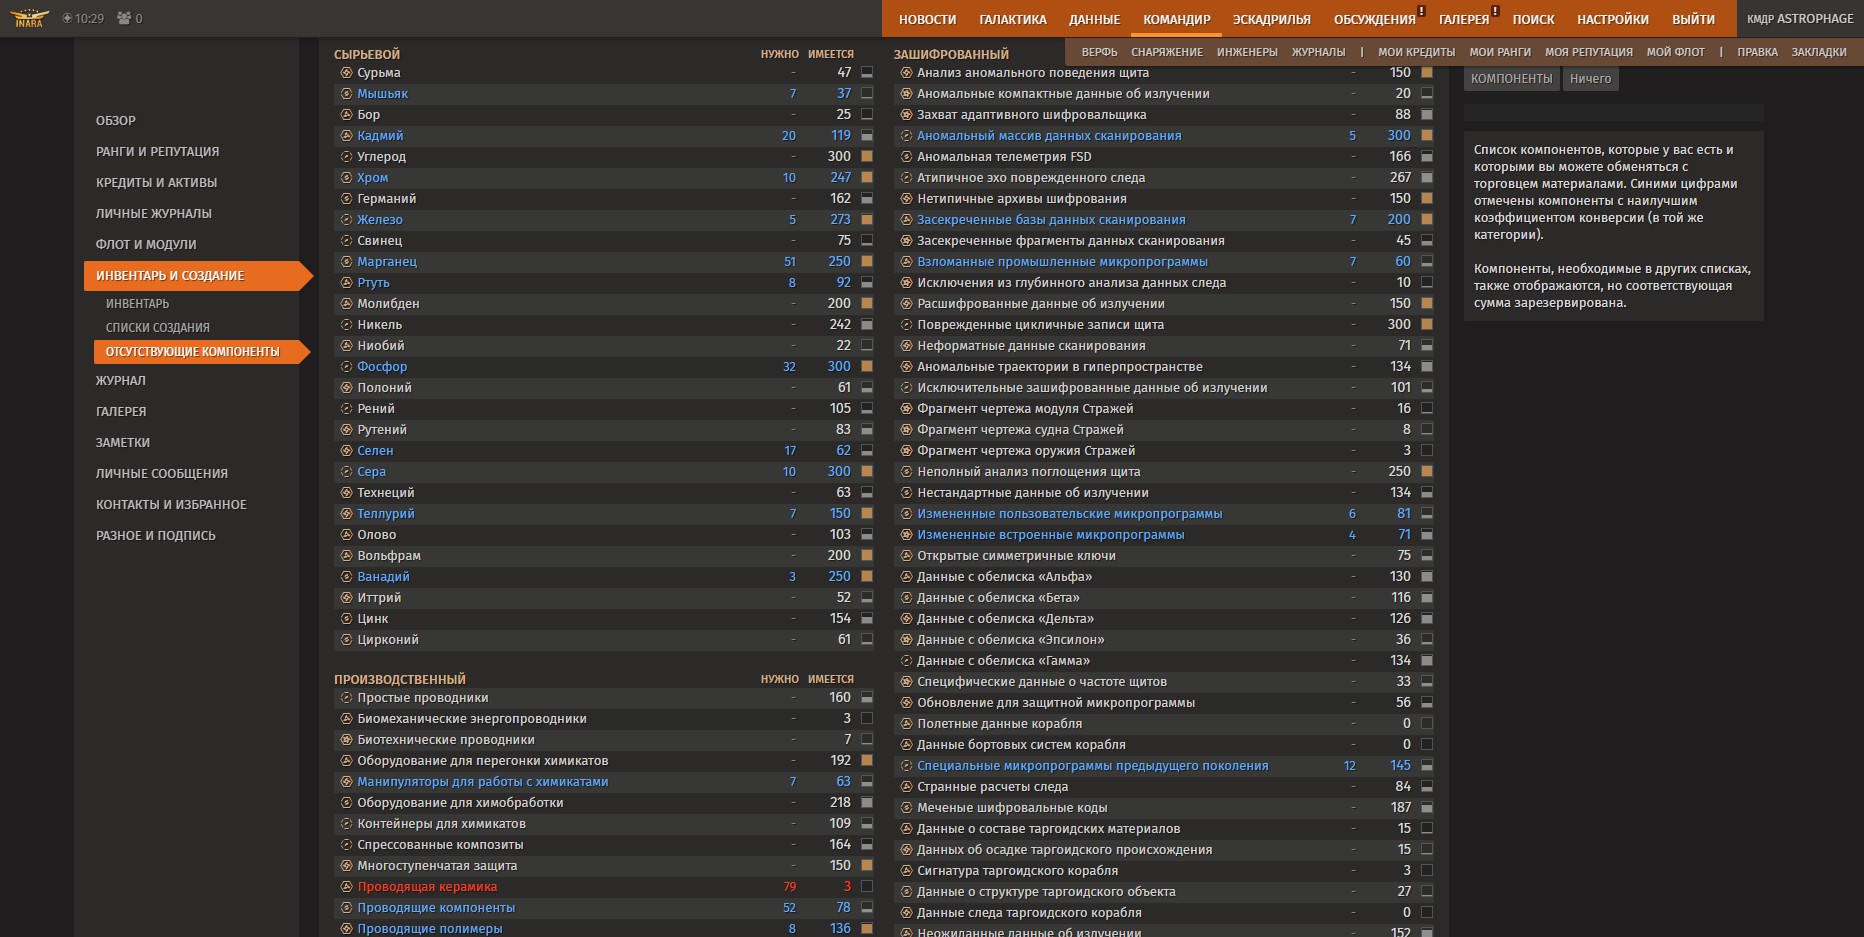
Task: Open the ПОИСК menu item
Action: coord(1533,19)
